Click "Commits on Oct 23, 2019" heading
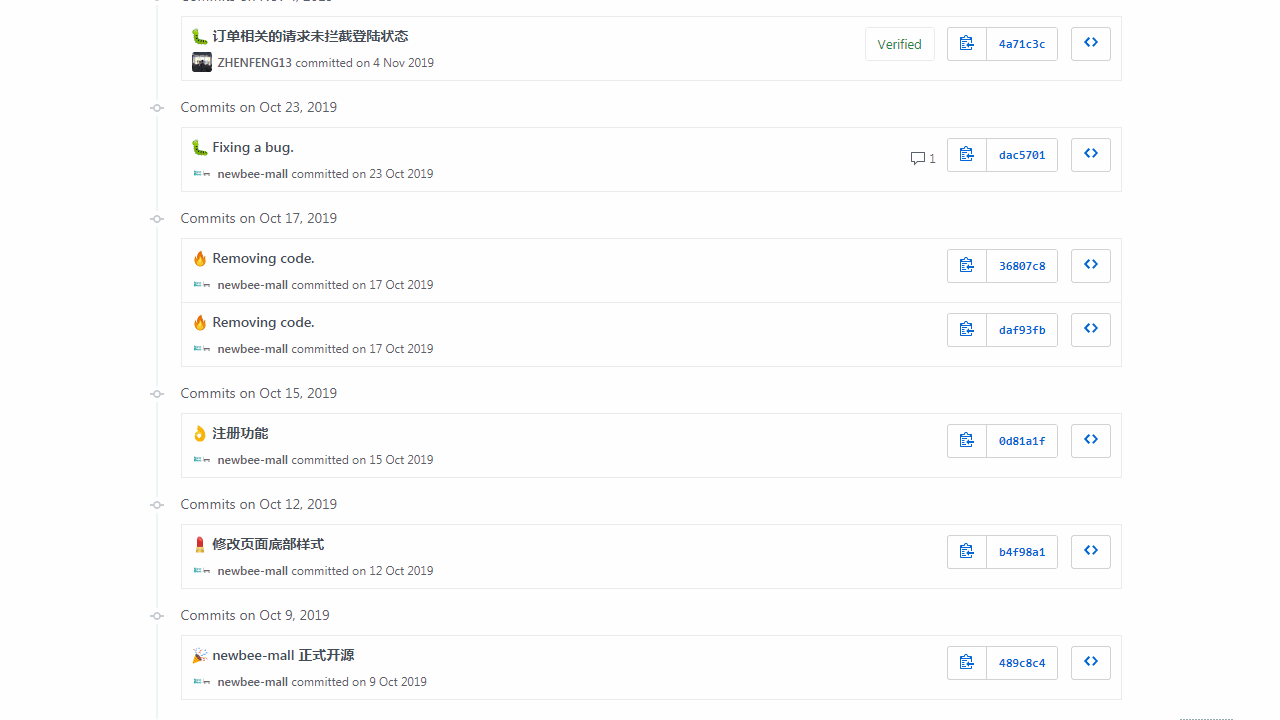This screenshot has width=1280, height=720. click(259, 107)
